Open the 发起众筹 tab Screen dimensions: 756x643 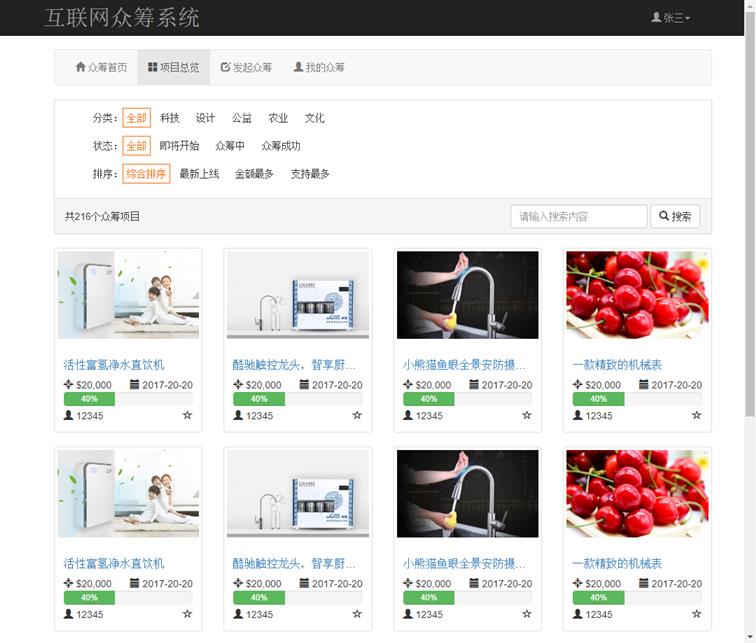click(246, 67)
